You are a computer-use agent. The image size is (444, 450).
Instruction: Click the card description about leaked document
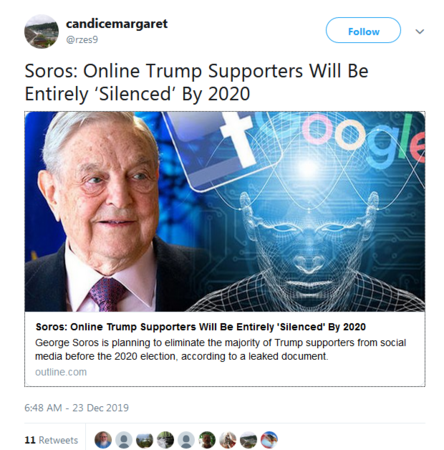(220, 350)
